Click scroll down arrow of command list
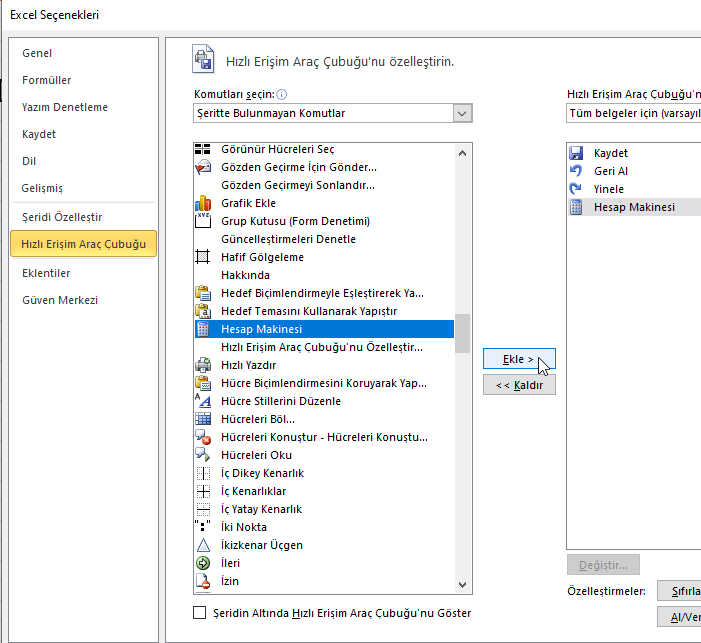This screenshot has height=643, width=701. tap(463, 584)
